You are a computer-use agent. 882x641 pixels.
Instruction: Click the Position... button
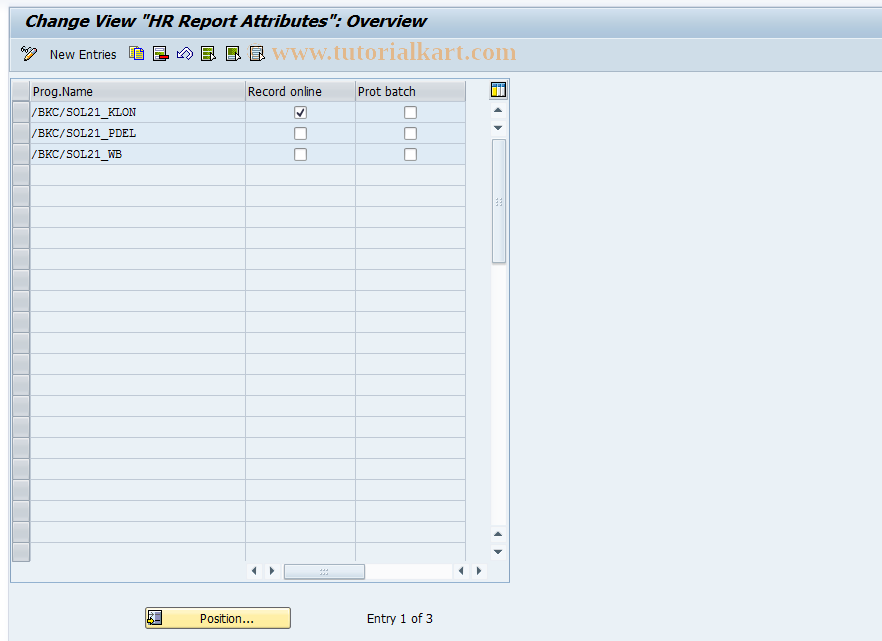(218, 618)
